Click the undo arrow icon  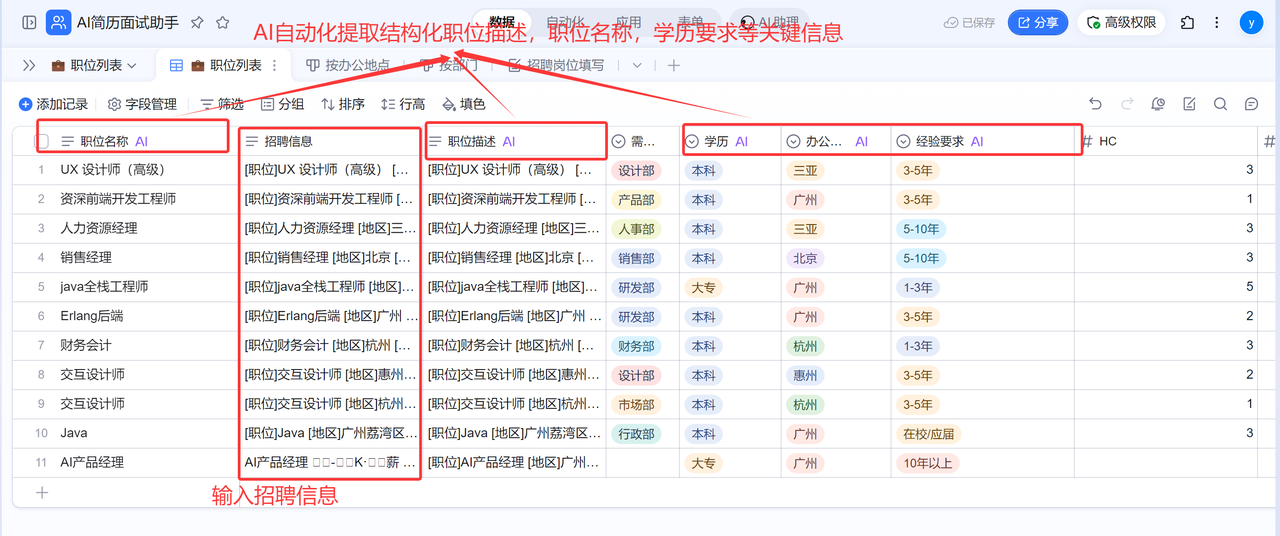[x=1095, y=104]
